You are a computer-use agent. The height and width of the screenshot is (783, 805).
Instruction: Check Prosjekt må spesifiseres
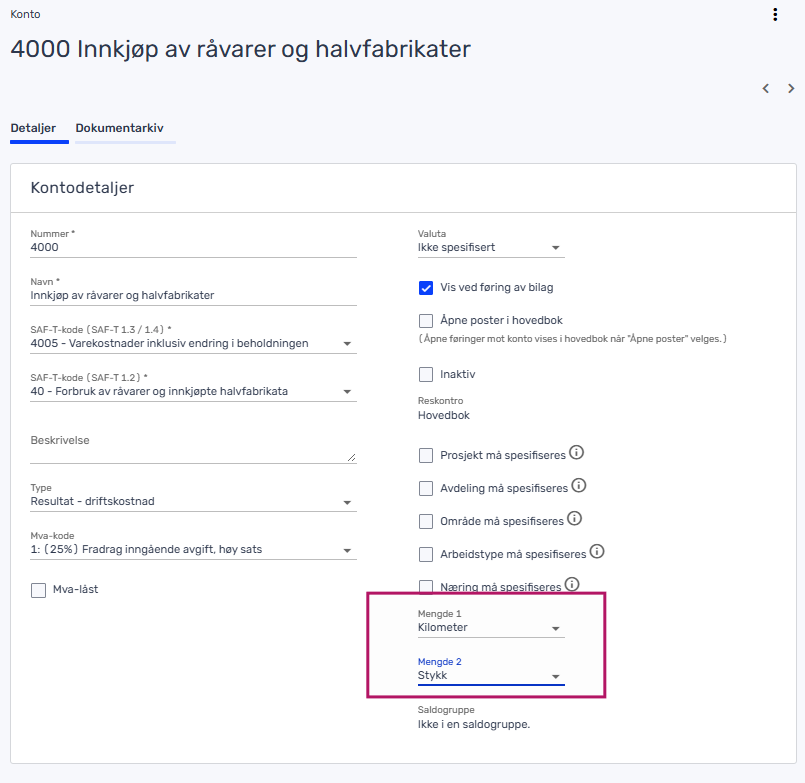(426, 455)
